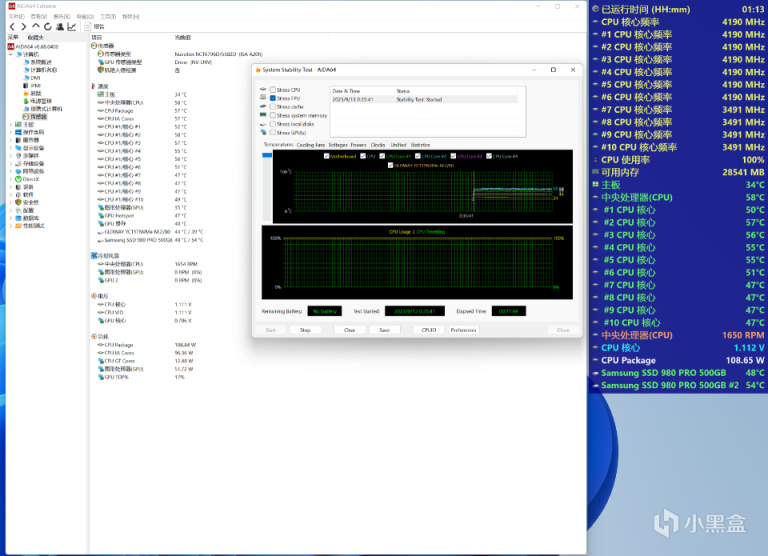Click the Back navigation arrow in AIDA64 toolbar
Viewport: 768px width, 556px height.
[x=12, y=26]
